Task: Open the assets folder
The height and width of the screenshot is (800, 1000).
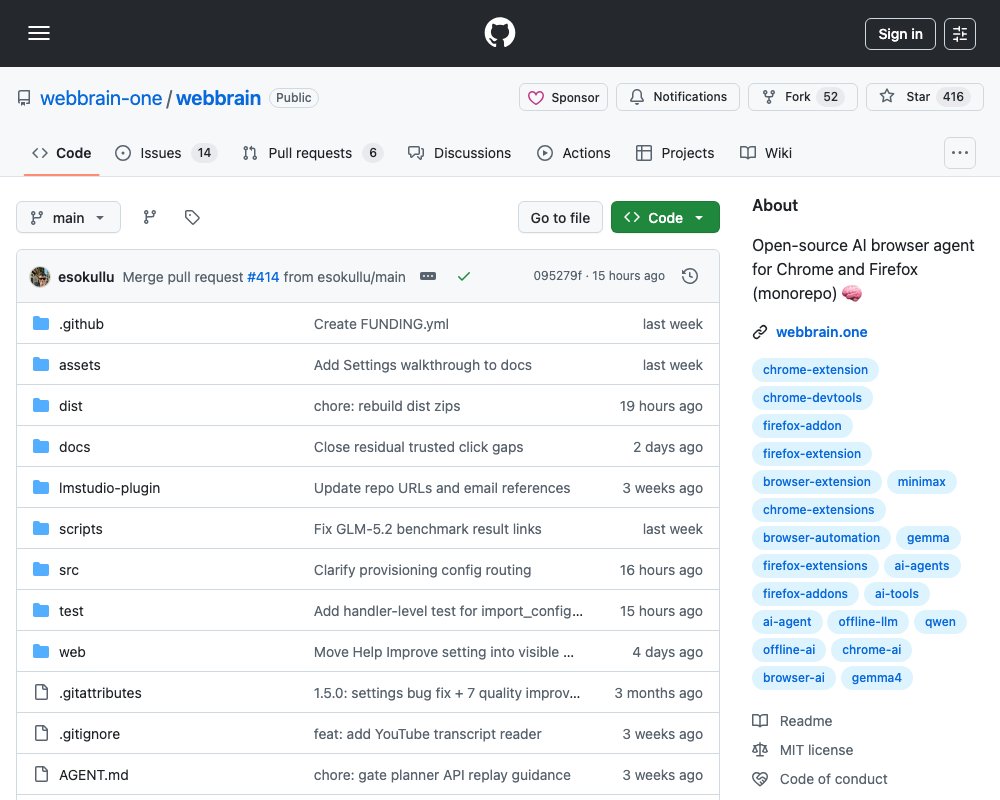Action: pyautogui.click(x=80, y=365)
